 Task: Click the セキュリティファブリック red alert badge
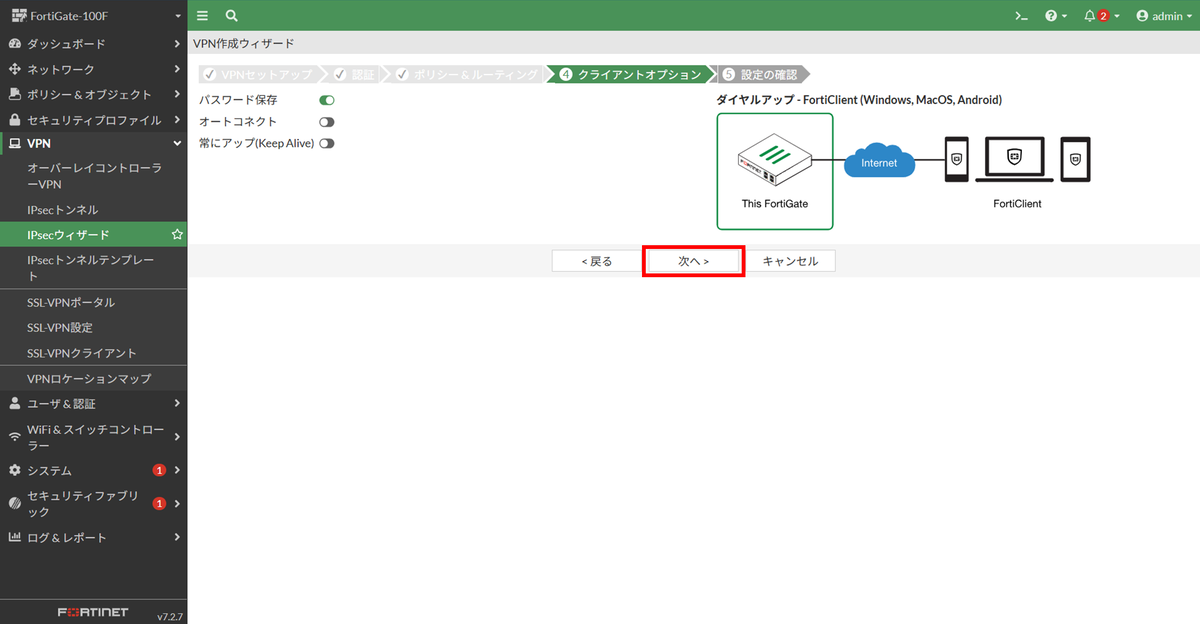point(159,504)
